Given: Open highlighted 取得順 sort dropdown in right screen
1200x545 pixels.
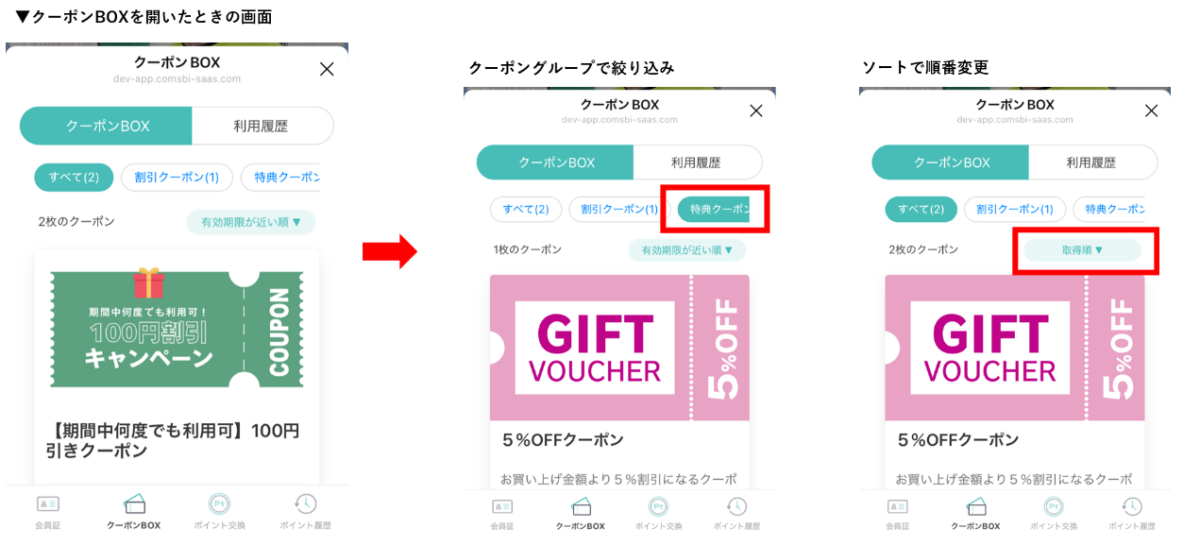Looking at the screenshot, I should [1082, 250].
